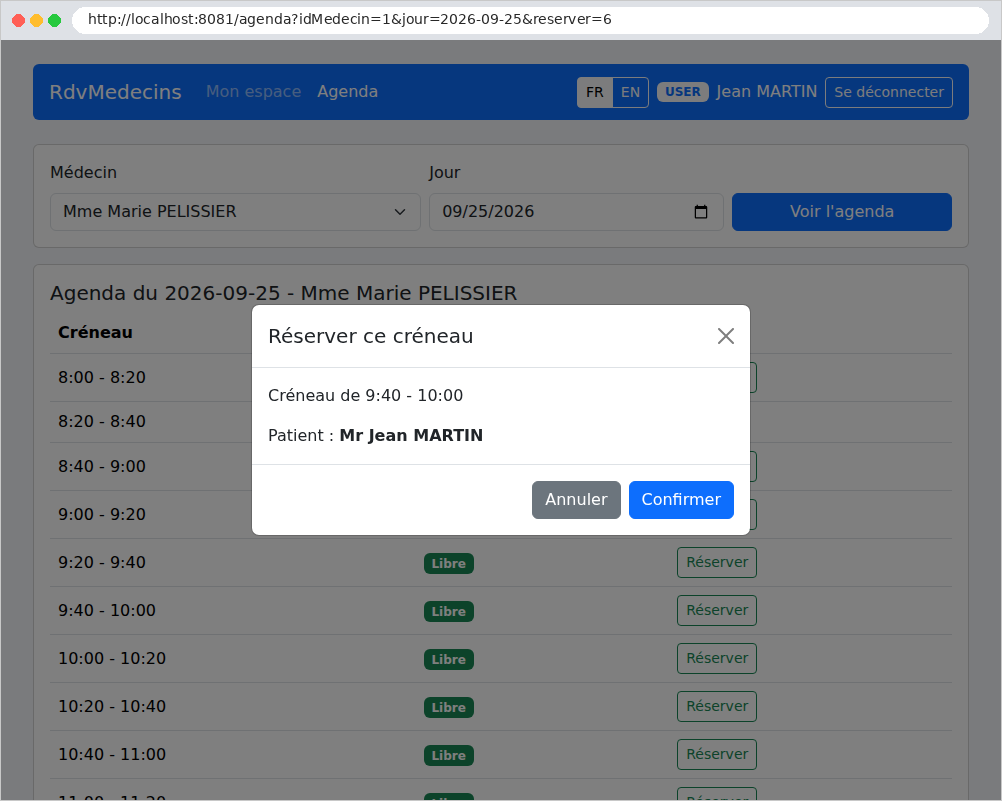Click the Créneau column header
Screen dimensions: 1002x801
point(95,332)
